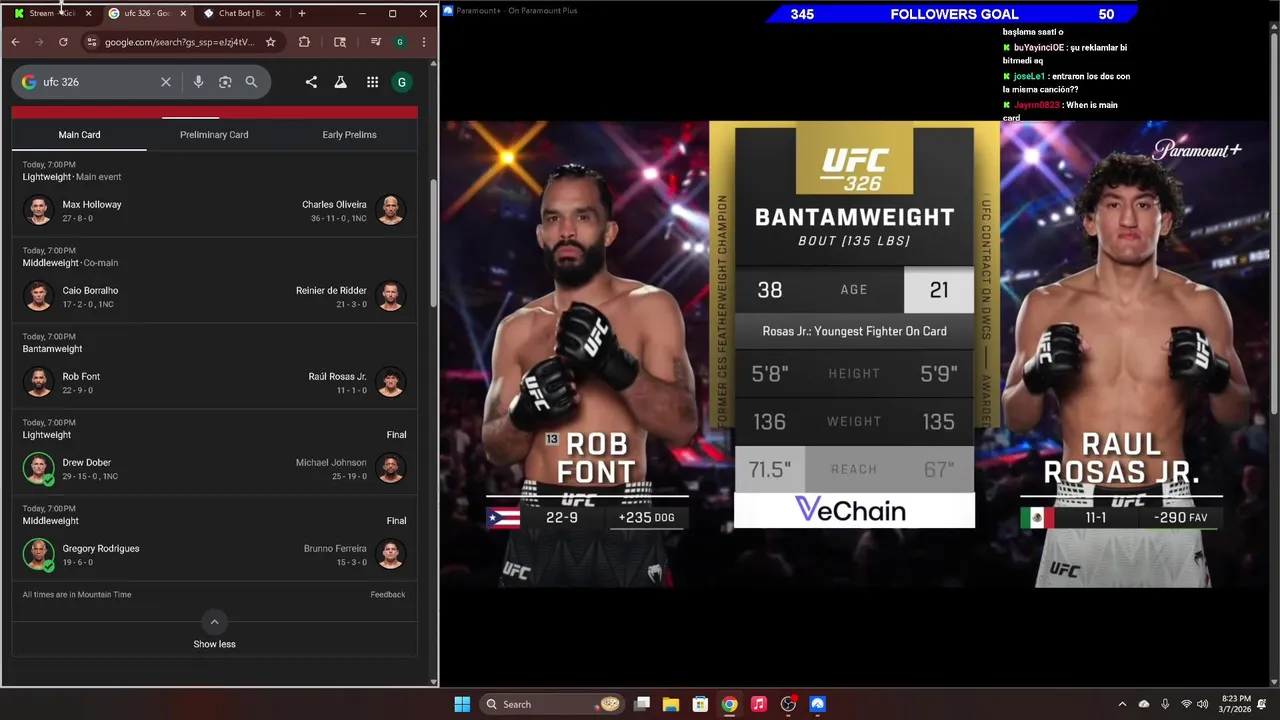Open the Chrome three-dot menu

(424, 42)
